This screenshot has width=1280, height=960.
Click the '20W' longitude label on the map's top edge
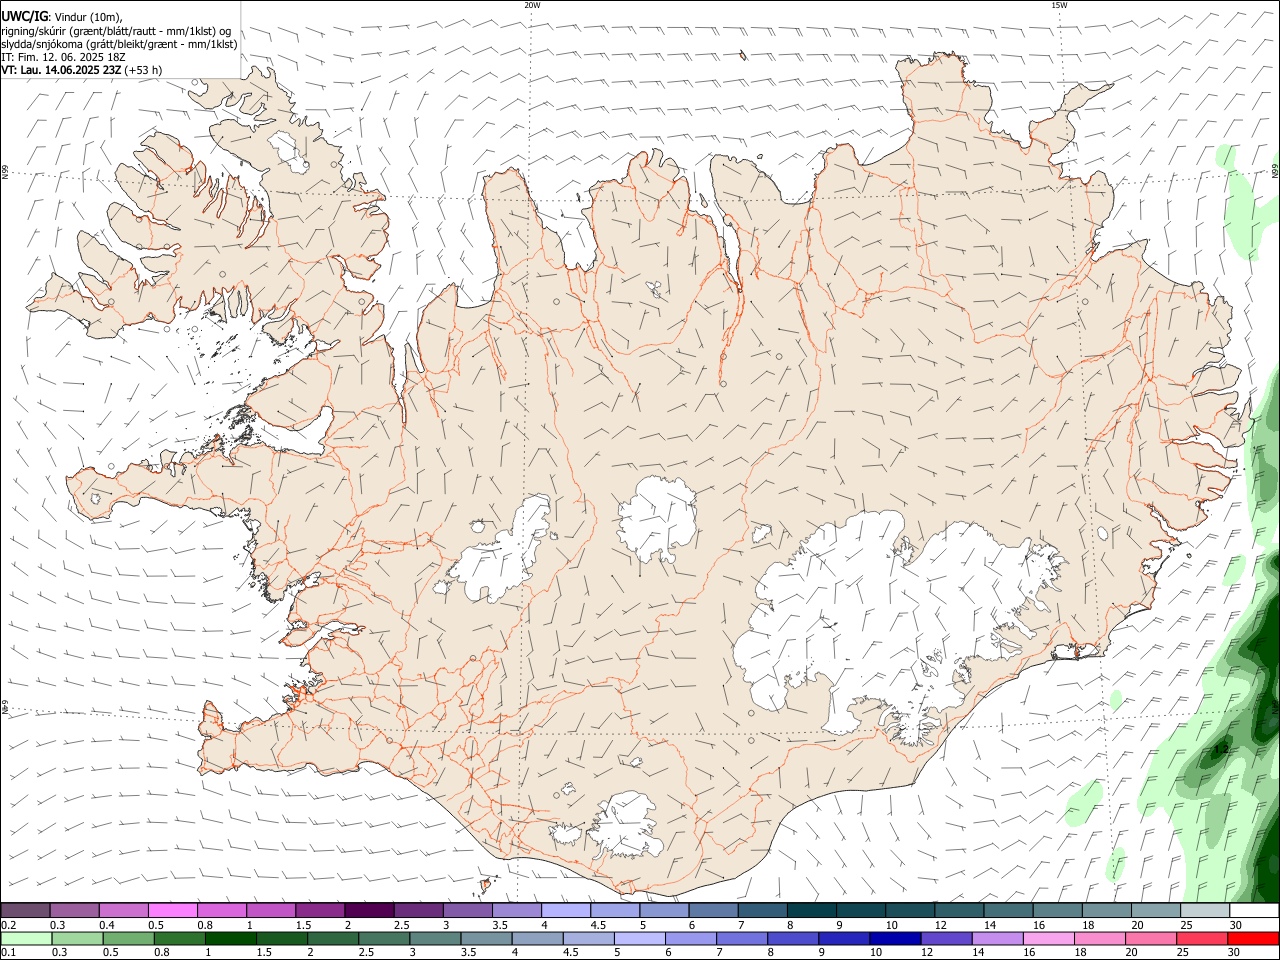pos(532,5)
